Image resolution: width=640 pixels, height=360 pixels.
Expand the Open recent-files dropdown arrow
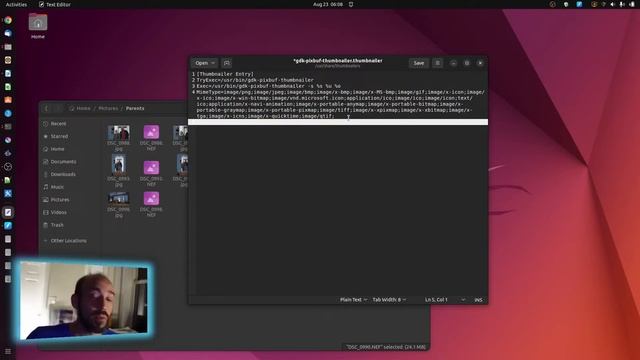click(x=213, y=63)
